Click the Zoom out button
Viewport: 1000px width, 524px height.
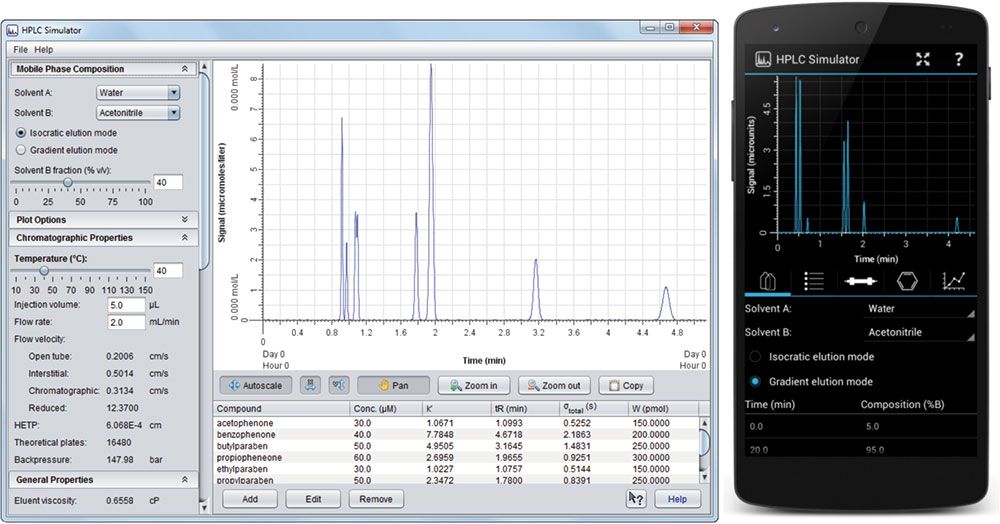554,385
